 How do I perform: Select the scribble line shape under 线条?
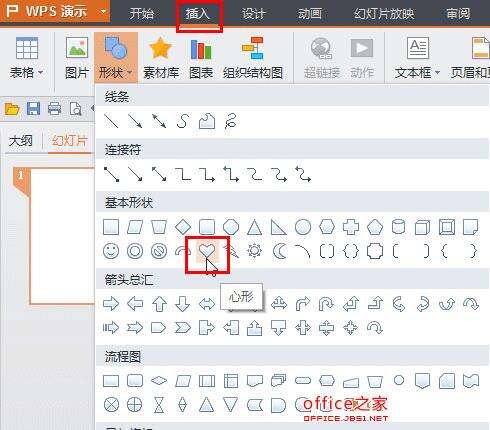pos(231,121)
